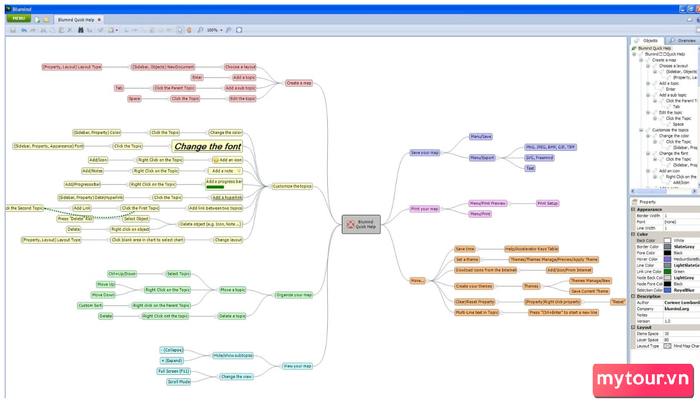Click the Cut scissors icon
The image size is (700, 405).
tap(43, 30)
